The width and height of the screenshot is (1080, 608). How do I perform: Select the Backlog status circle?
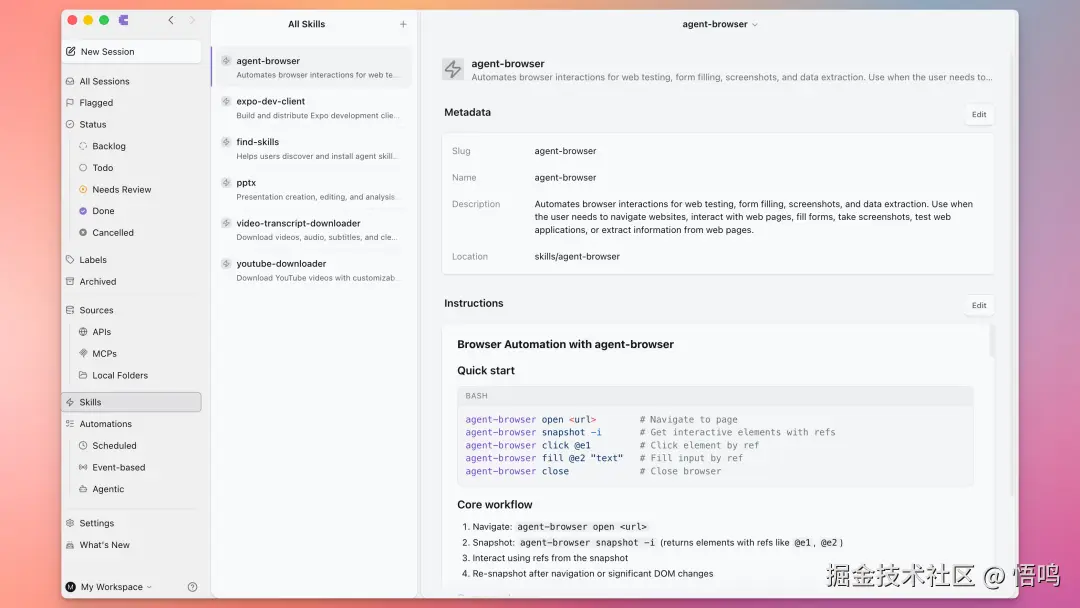(83, 146)
